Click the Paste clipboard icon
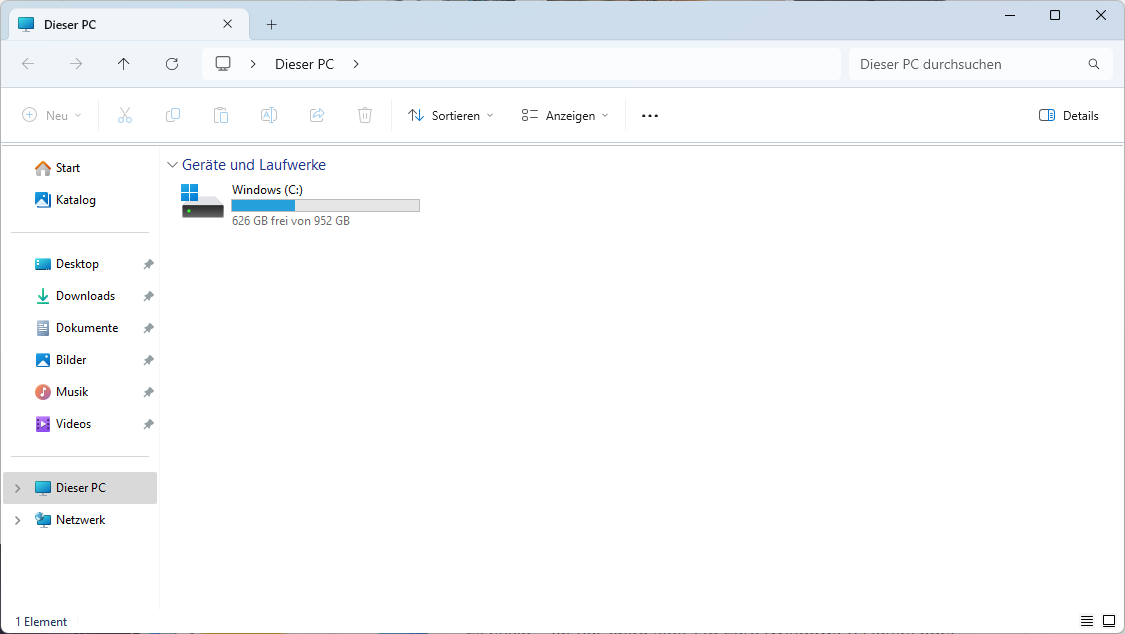The height and width of the screenshot is (634, 1125). tap(221, 115)
